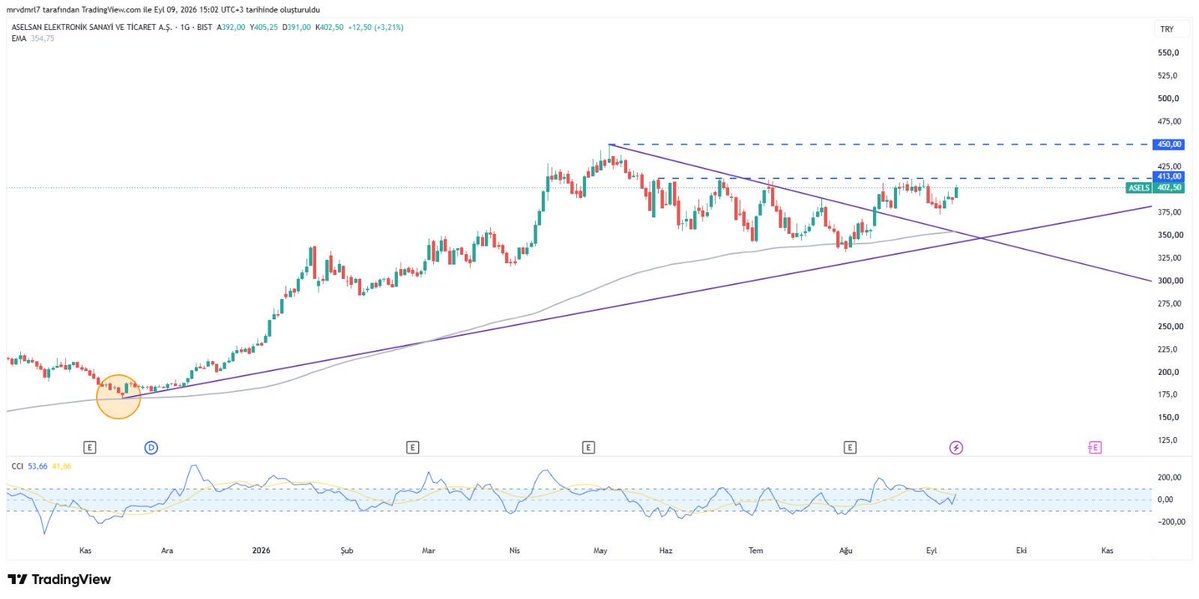Click the Nis month label on time axis
The width and height of the screenshot is (1199, 599).
(x=515, y=551)
